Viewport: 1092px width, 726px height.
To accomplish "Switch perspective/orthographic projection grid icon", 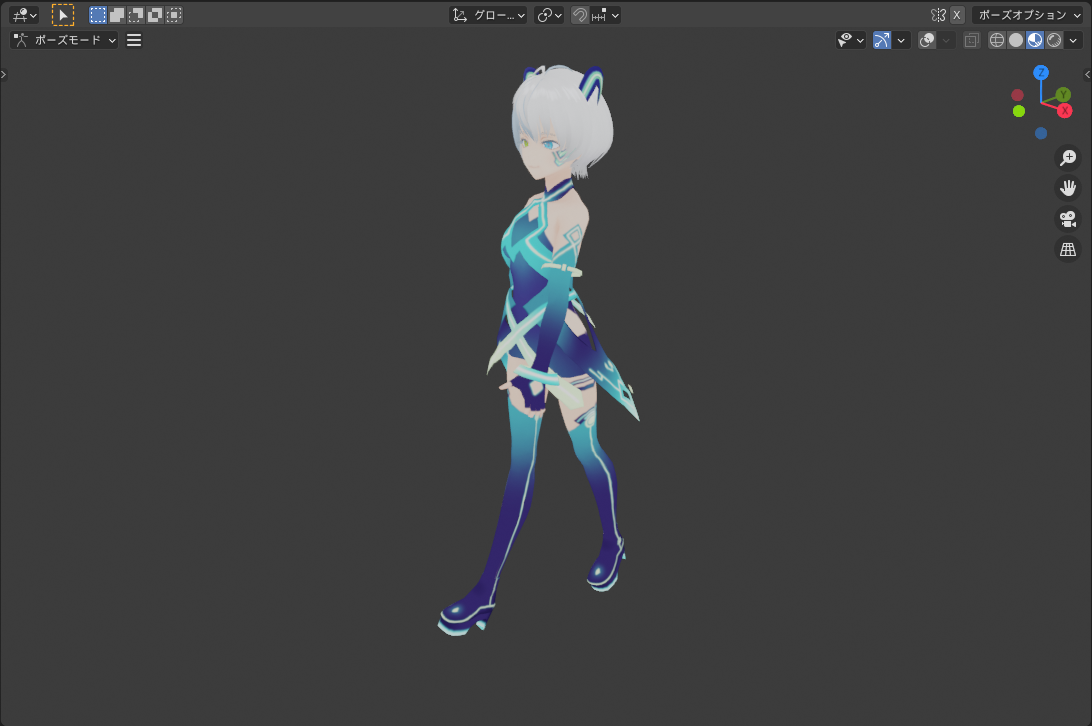I will [1068, 249].
